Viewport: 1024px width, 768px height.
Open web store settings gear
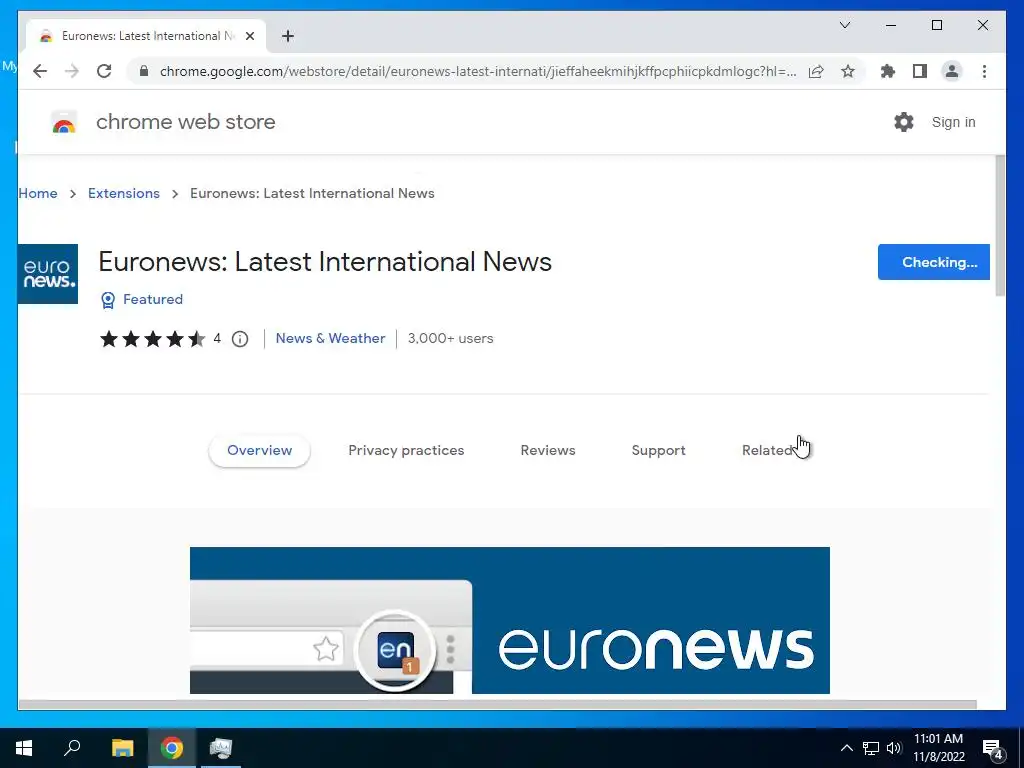click(x=904, y=122)
